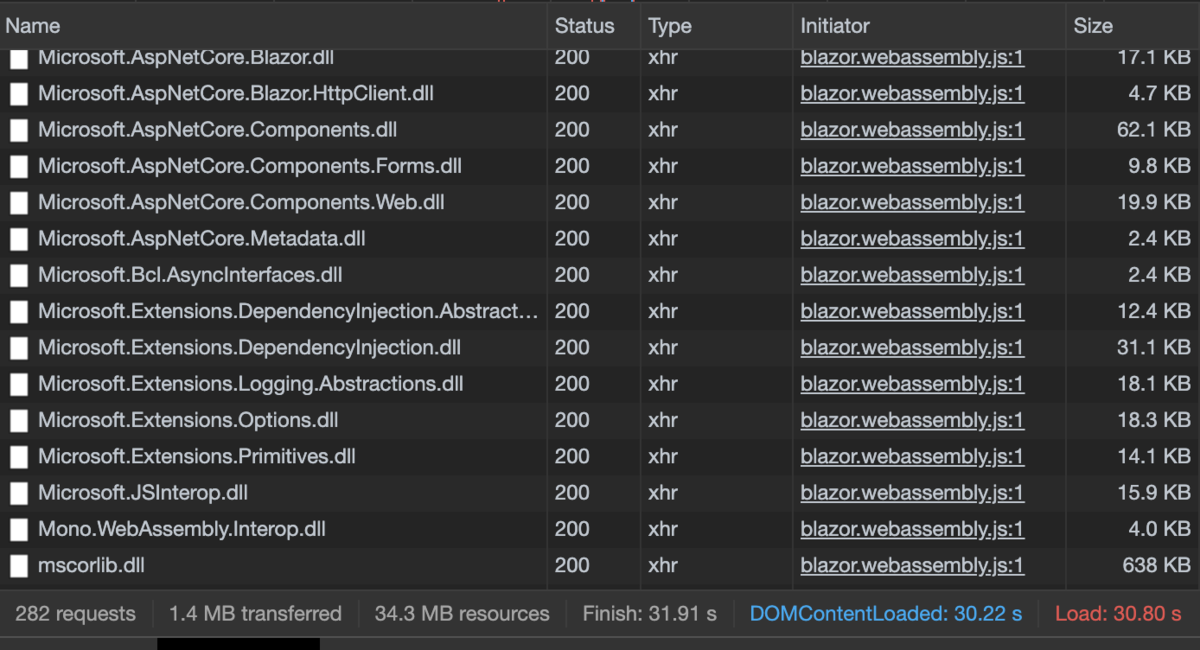
Task: Click the file icon for Microsoft.AspNetCore.Blazor.HttpClient.dll
Action: (x=19, y=94)
